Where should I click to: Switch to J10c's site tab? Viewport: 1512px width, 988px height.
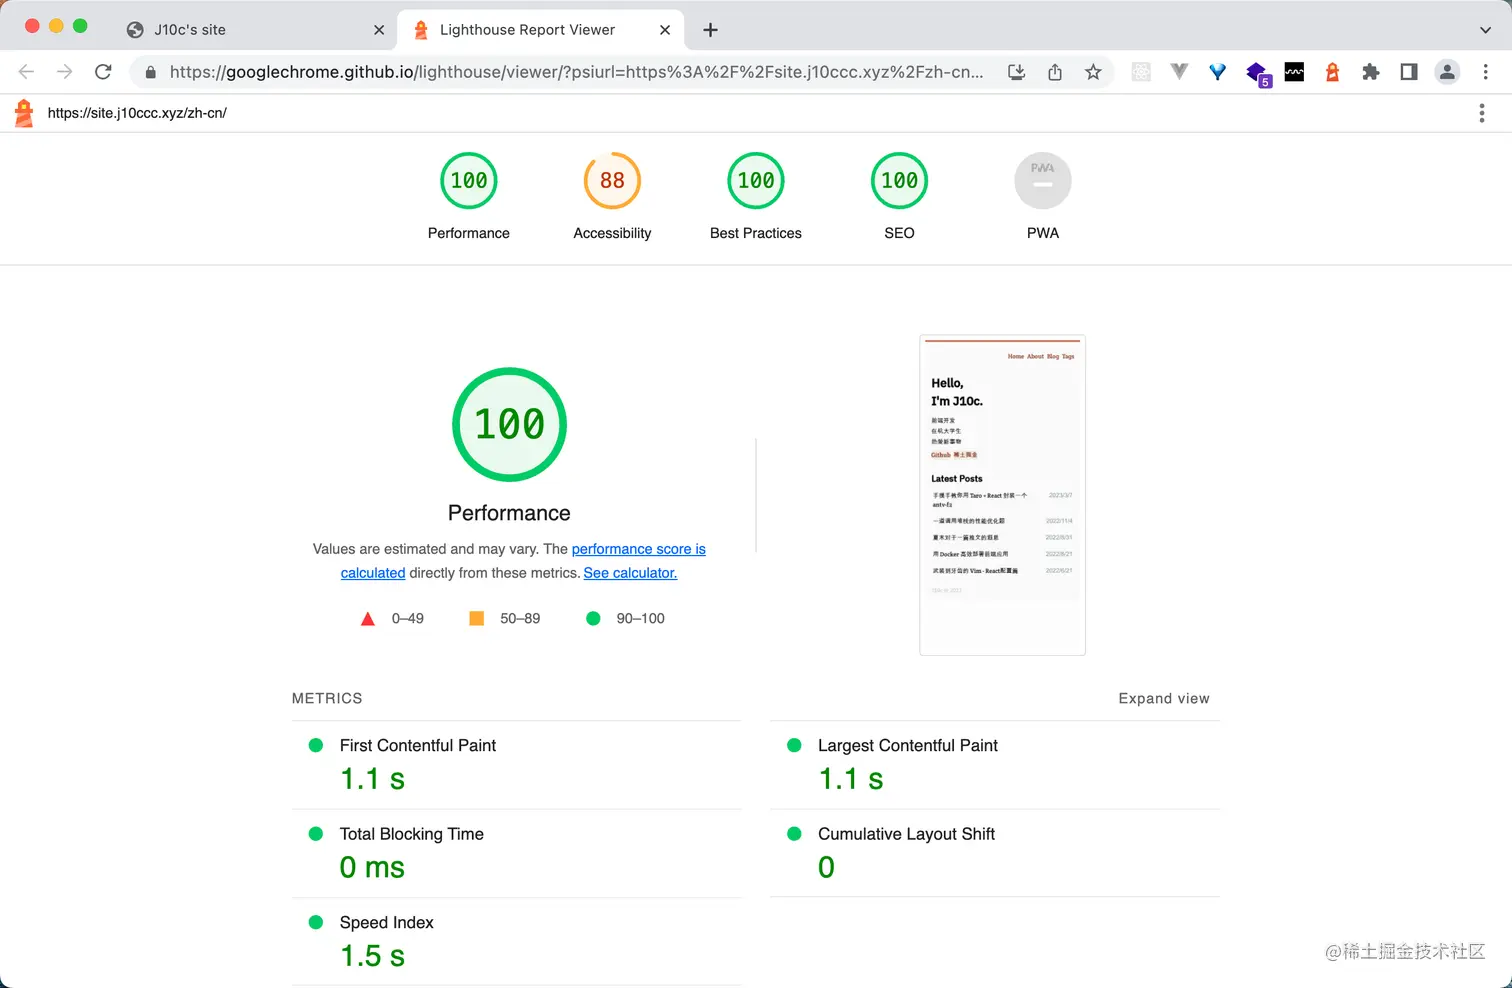255,30
